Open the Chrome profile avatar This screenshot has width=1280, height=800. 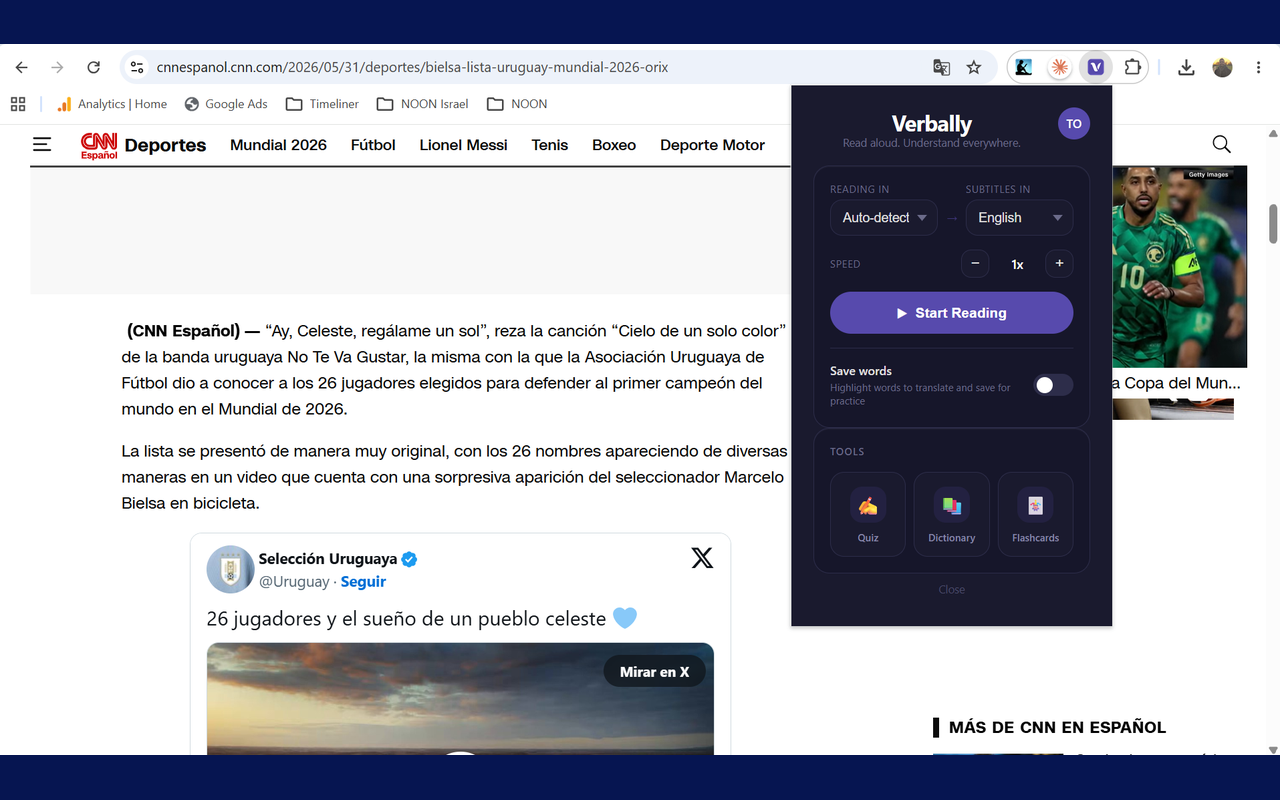[1222, 67]
